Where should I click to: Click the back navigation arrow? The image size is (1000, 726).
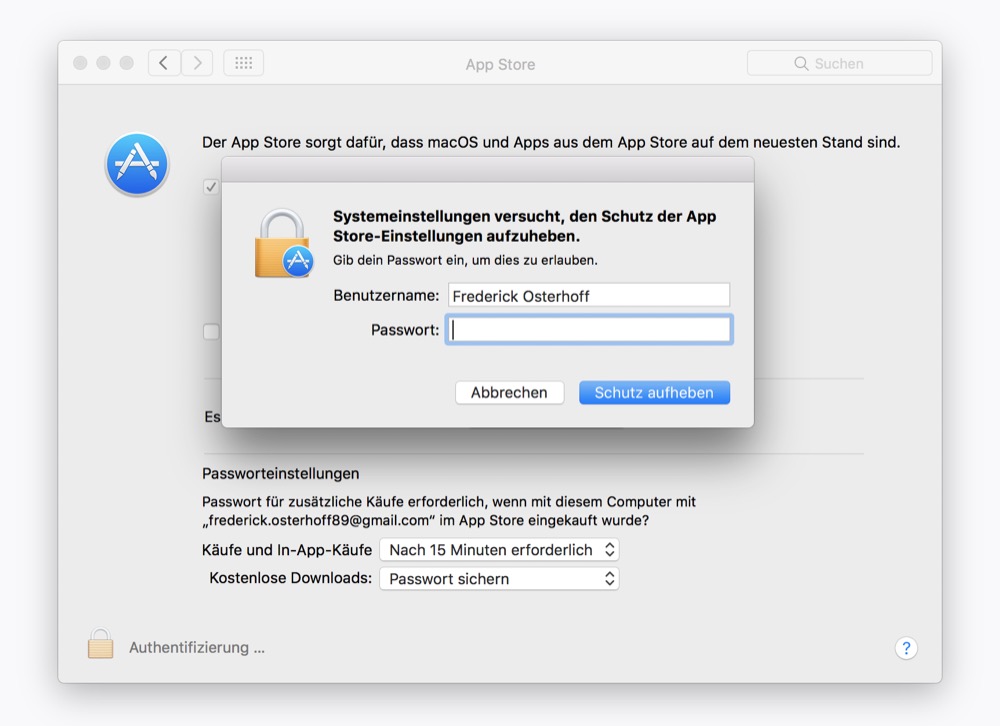click(164, 63)
